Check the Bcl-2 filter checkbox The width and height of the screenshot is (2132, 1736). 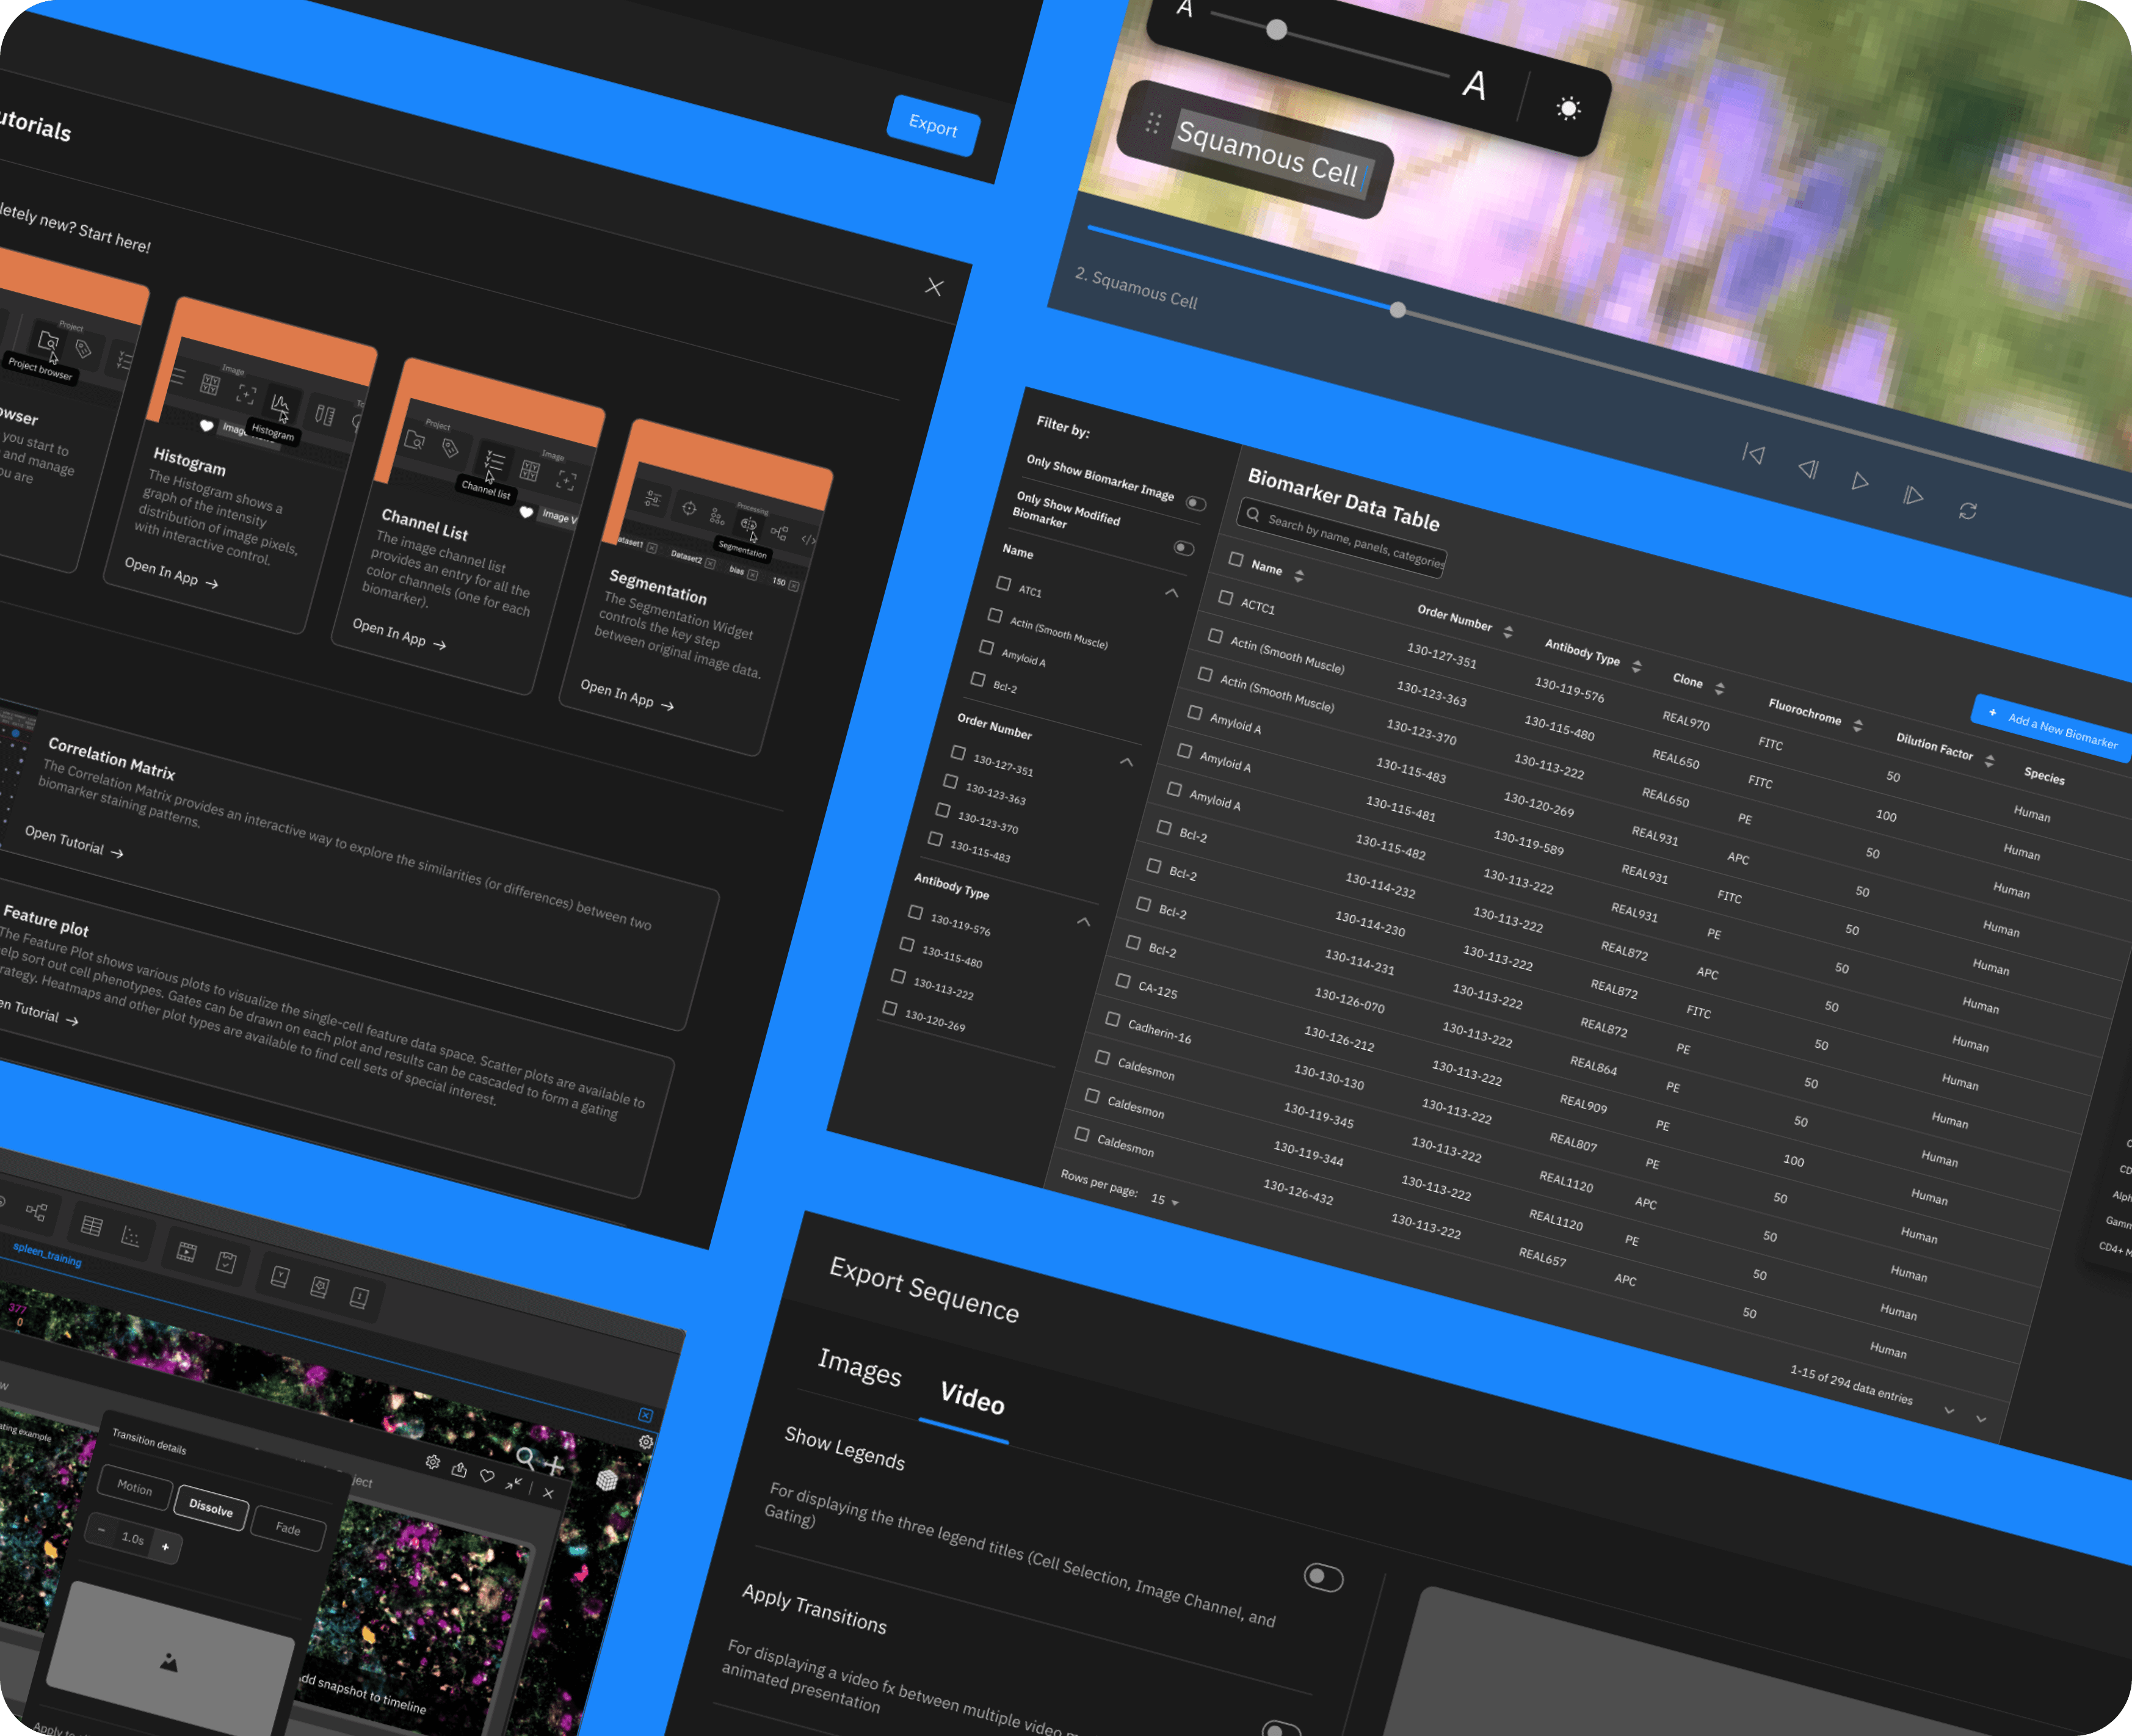pos(978,679)
